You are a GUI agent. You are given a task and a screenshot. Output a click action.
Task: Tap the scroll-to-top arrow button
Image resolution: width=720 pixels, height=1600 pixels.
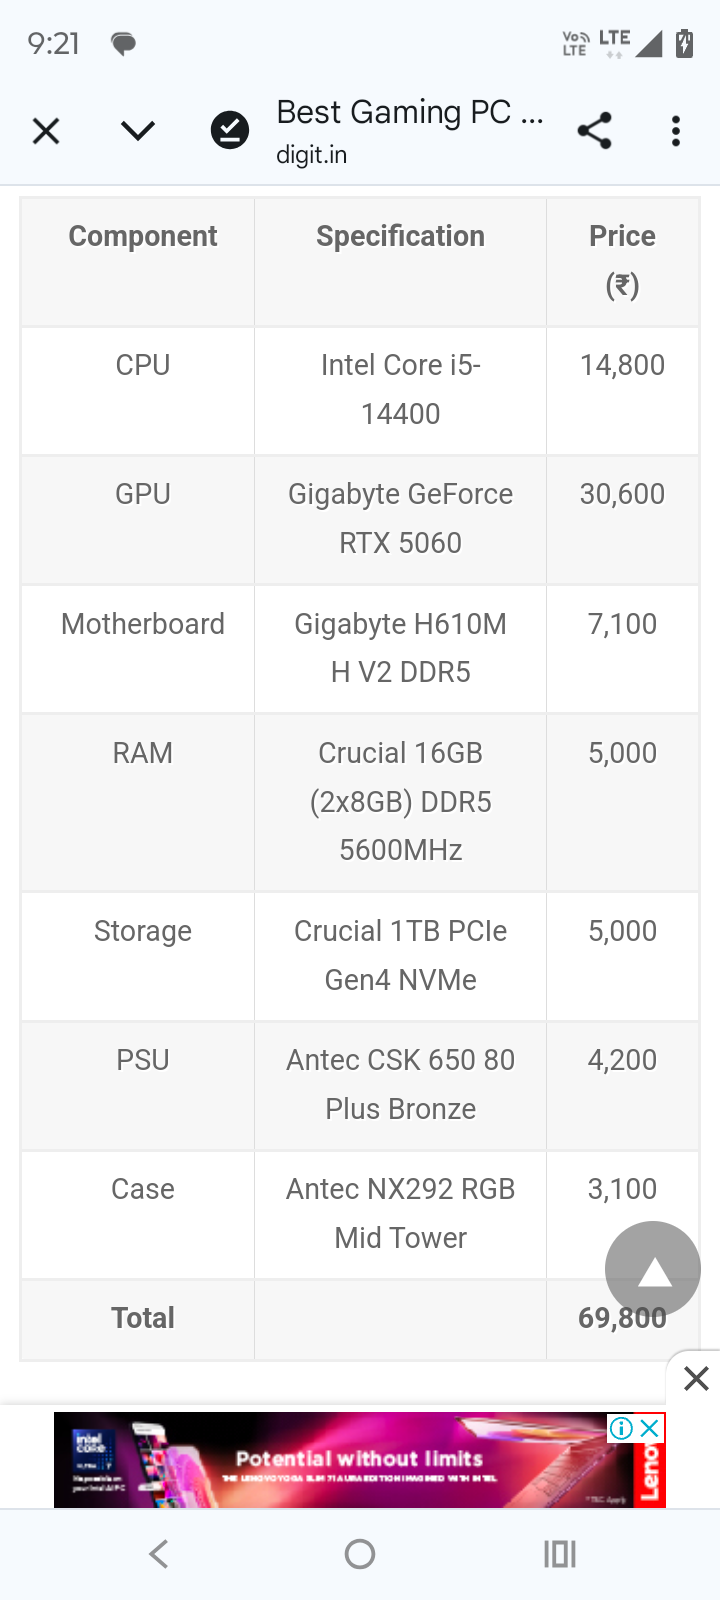coord(653,1269)
